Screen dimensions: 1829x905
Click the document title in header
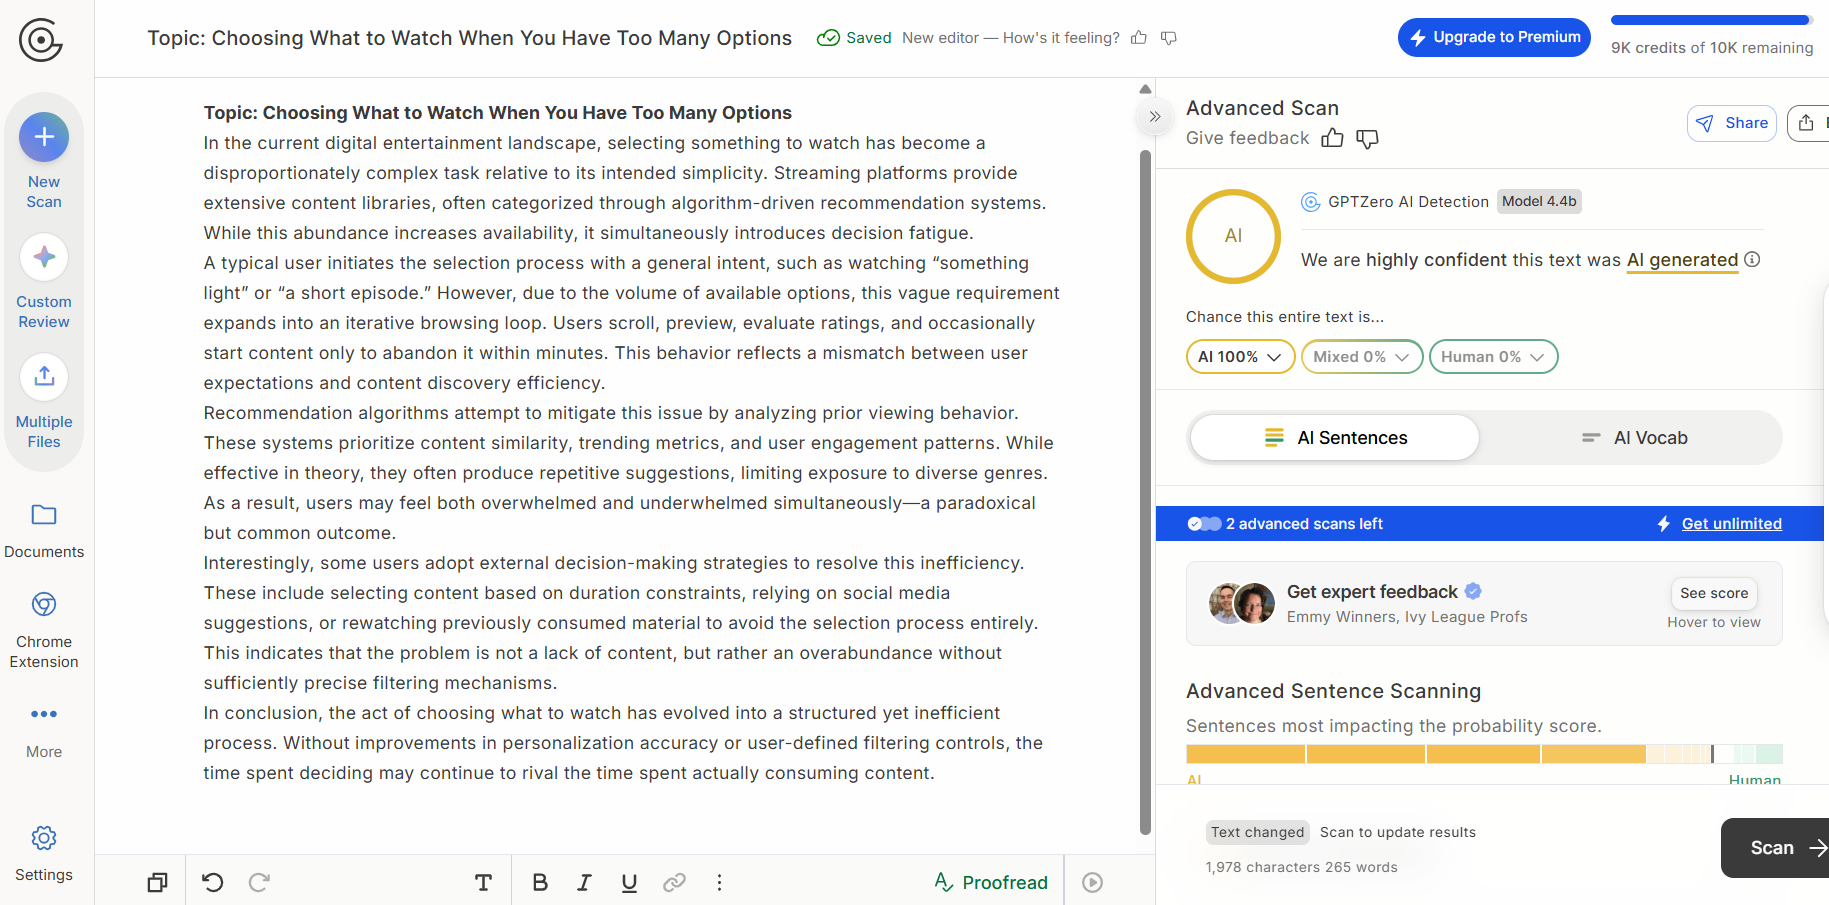coord(469,38)
